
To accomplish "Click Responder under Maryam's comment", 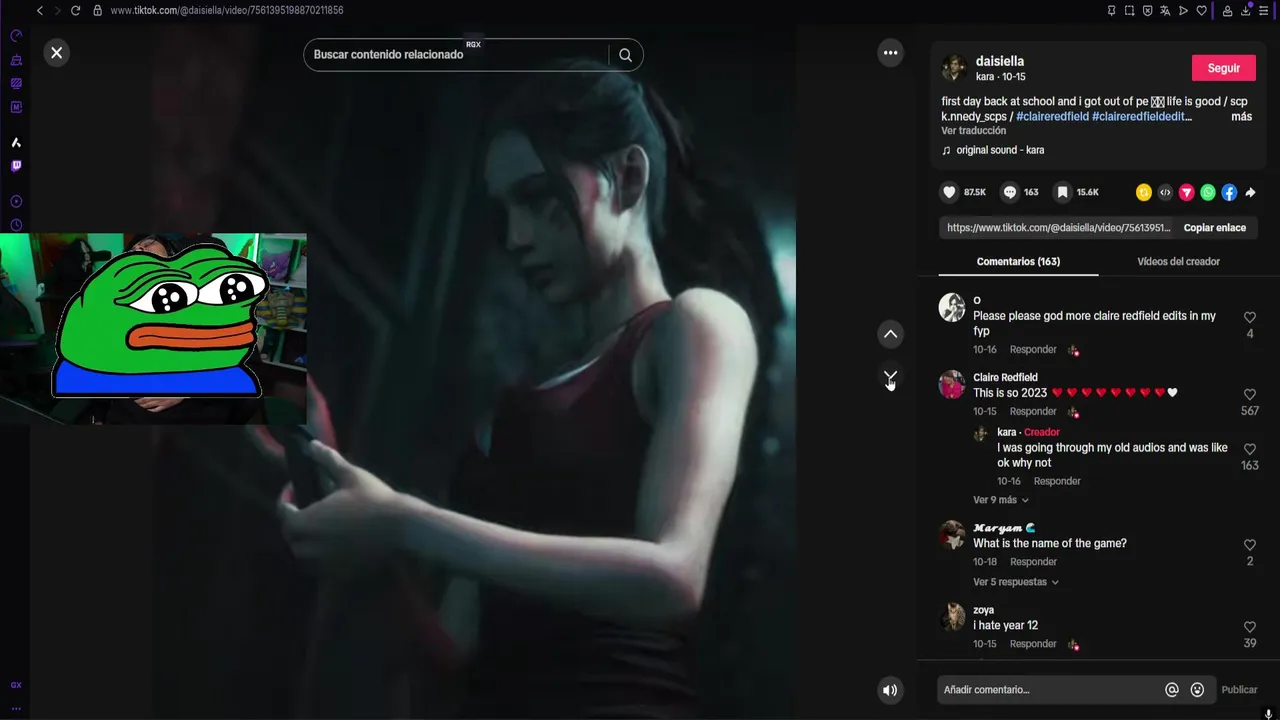I will click(x=1033, y=562).
